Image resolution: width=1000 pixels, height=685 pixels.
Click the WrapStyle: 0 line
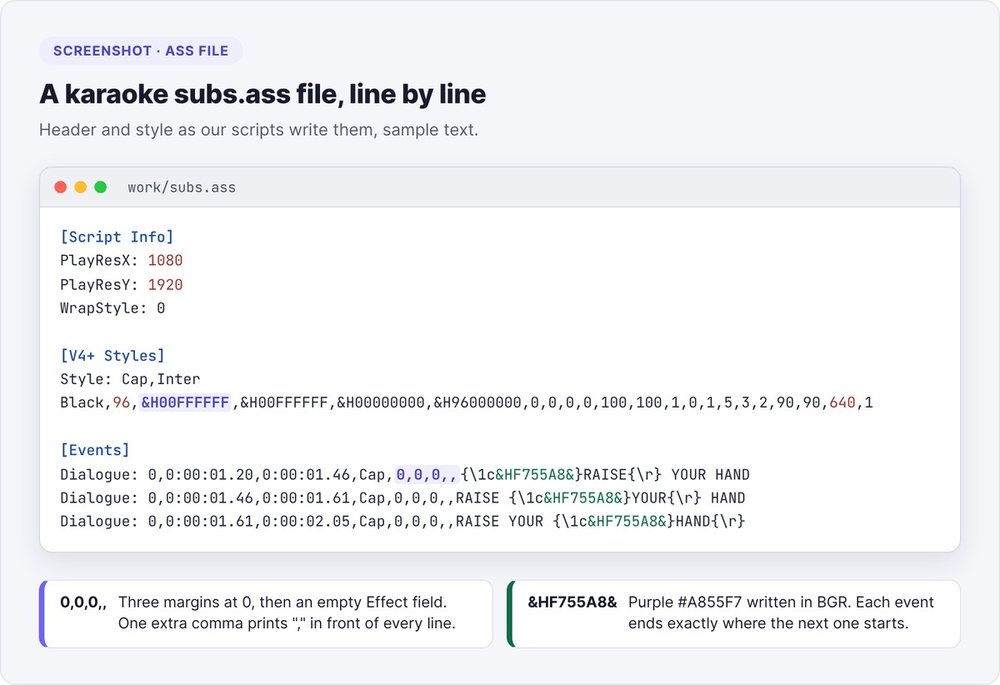[113, 308]
